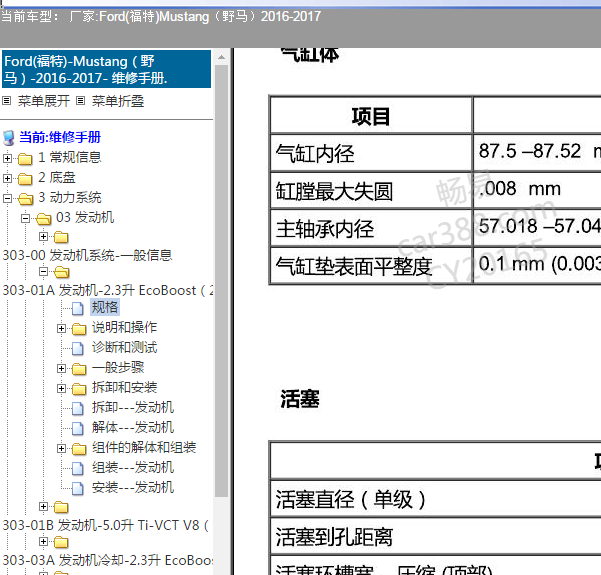This screenshot has width=601, height=575.
Task: Click the 菜单折叠 link
Action: click(x=118, y=101)
